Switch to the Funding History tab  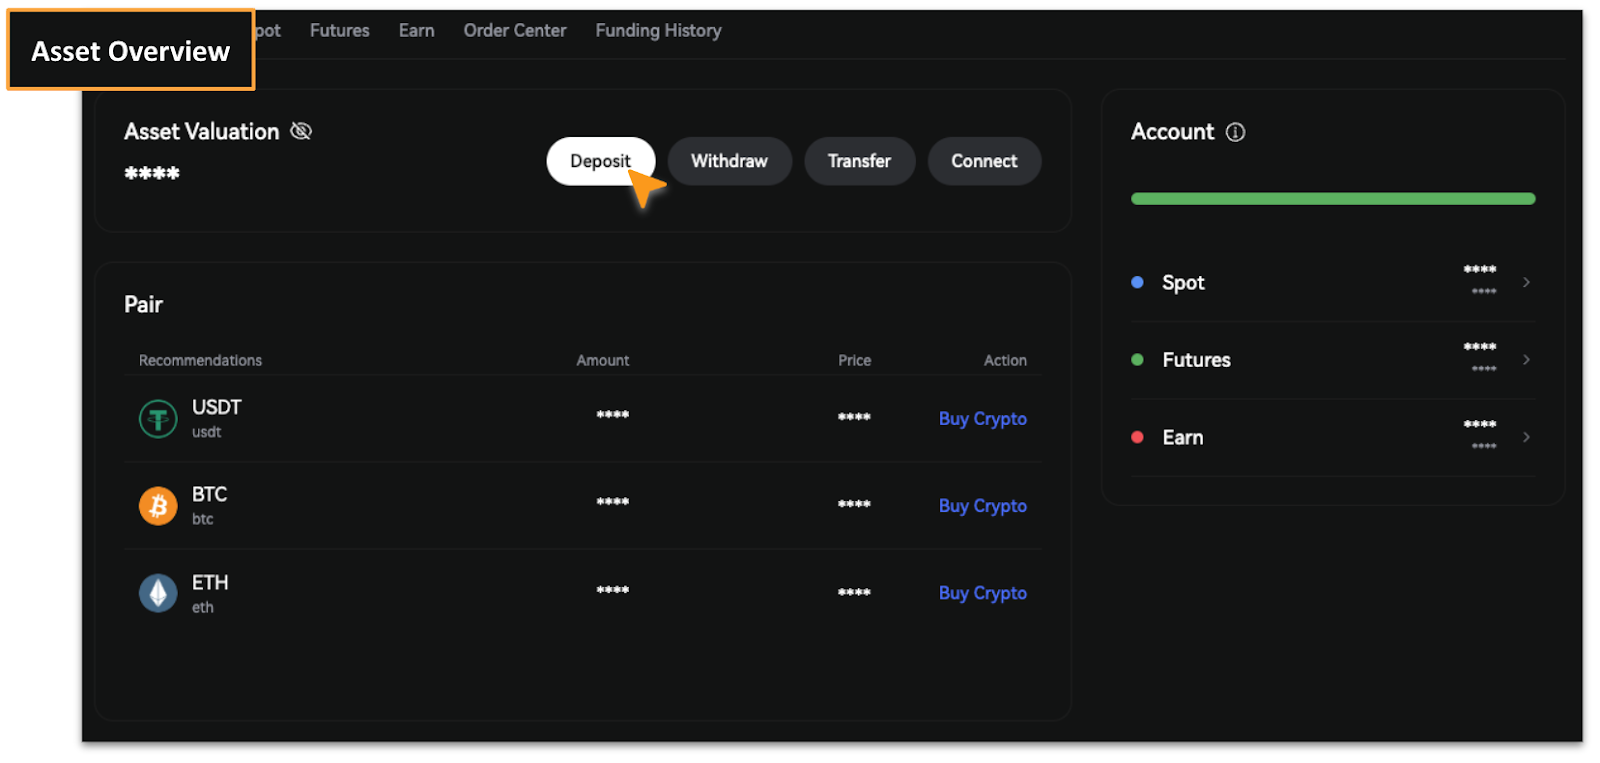pyautogui.click(x=658, y=31)
